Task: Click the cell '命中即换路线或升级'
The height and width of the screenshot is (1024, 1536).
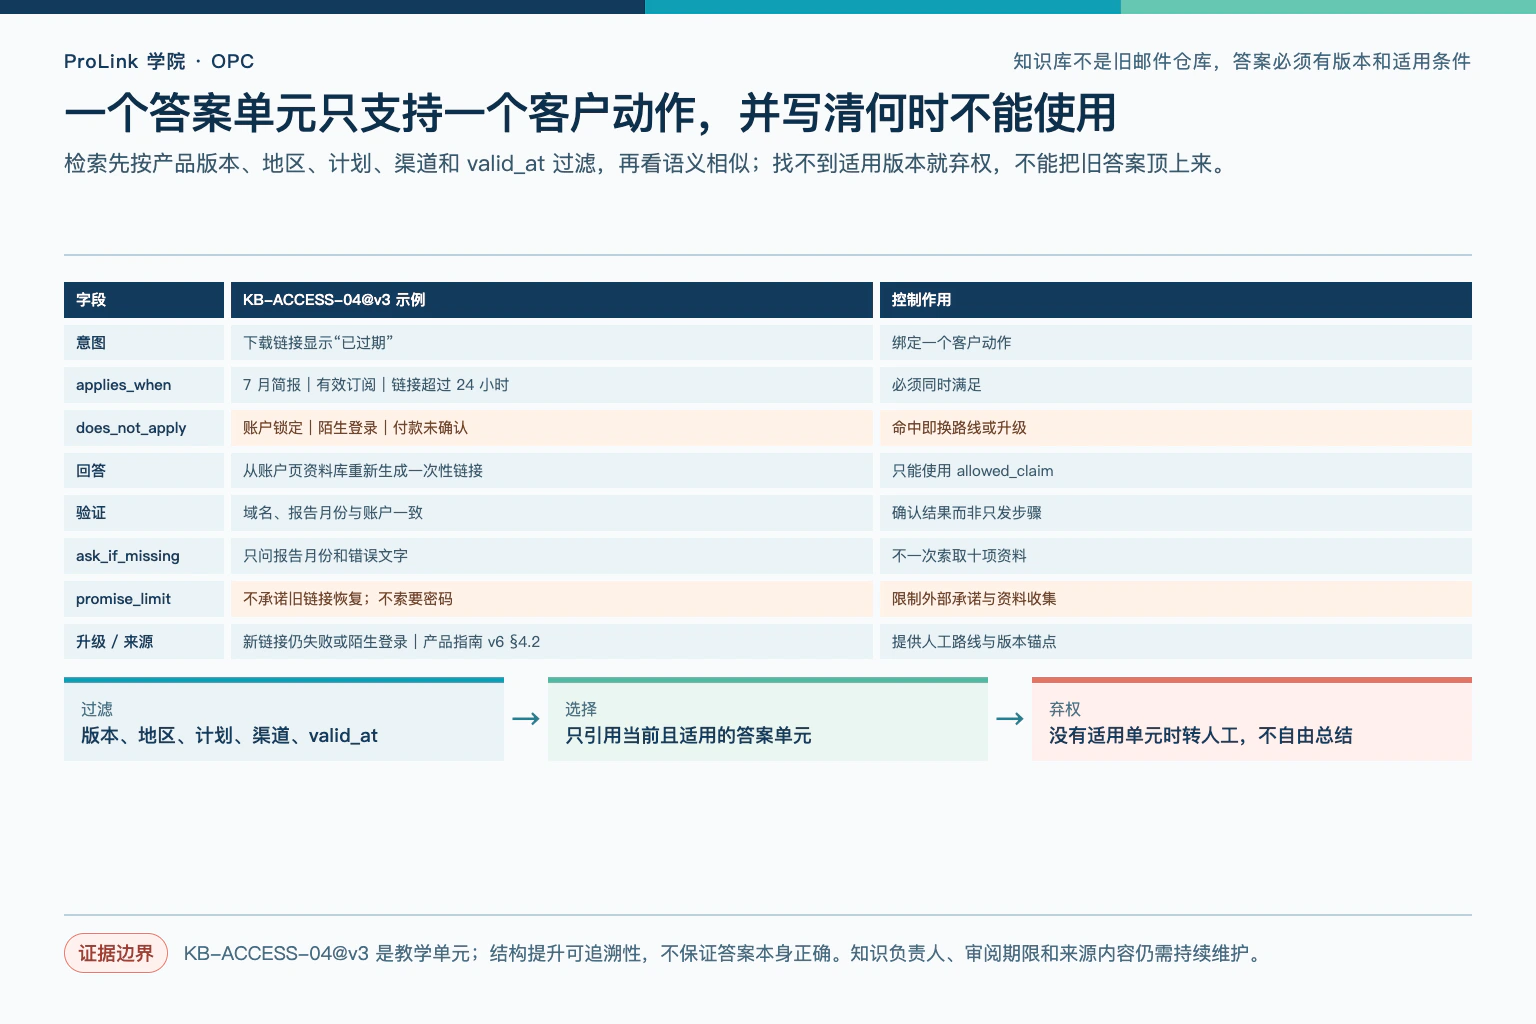Action: (1176, 428)
